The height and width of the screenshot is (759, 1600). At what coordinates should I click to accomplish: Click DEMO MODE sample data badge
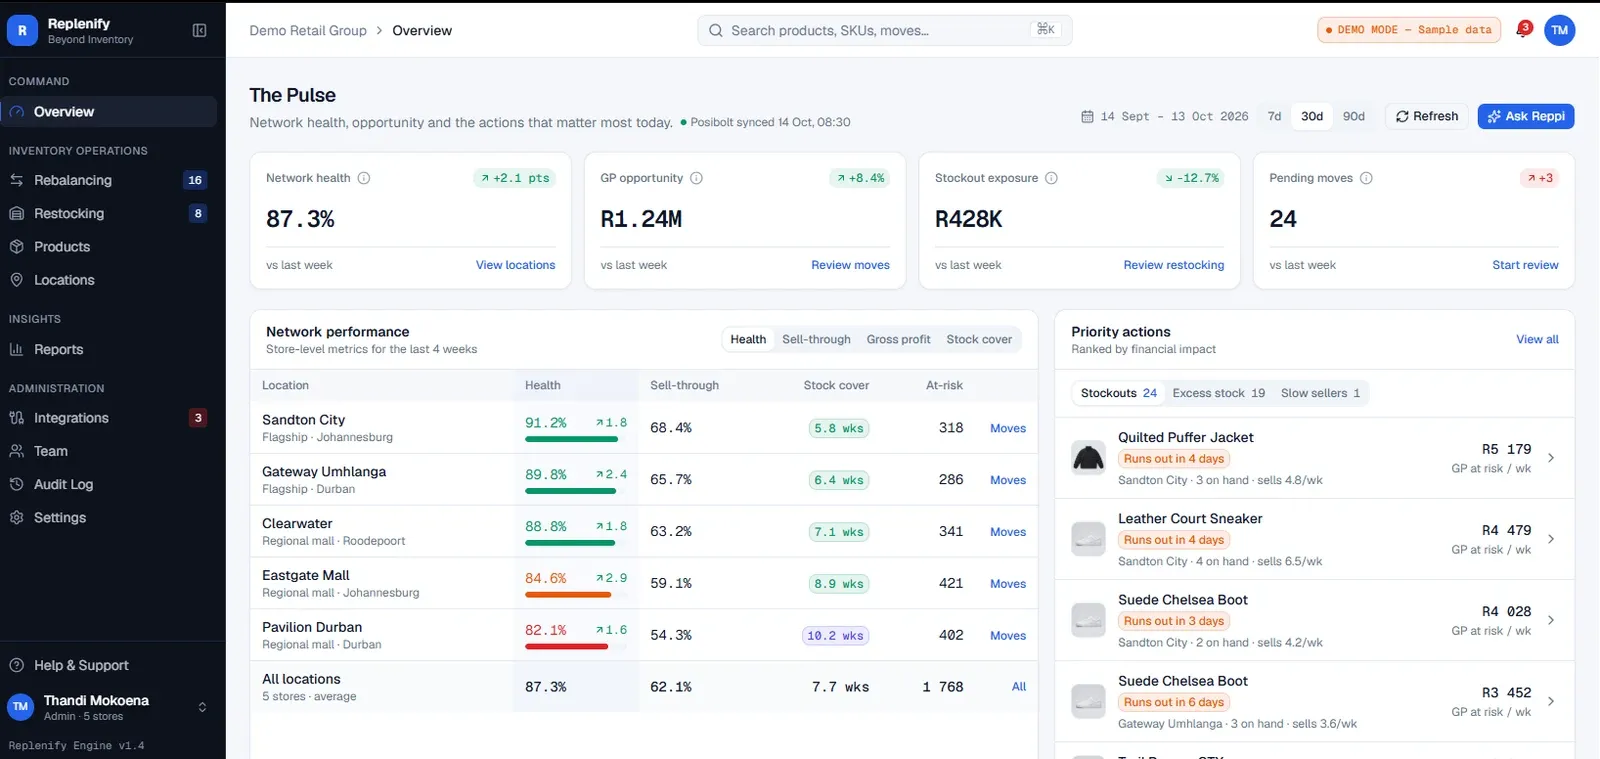point(1409,30)
